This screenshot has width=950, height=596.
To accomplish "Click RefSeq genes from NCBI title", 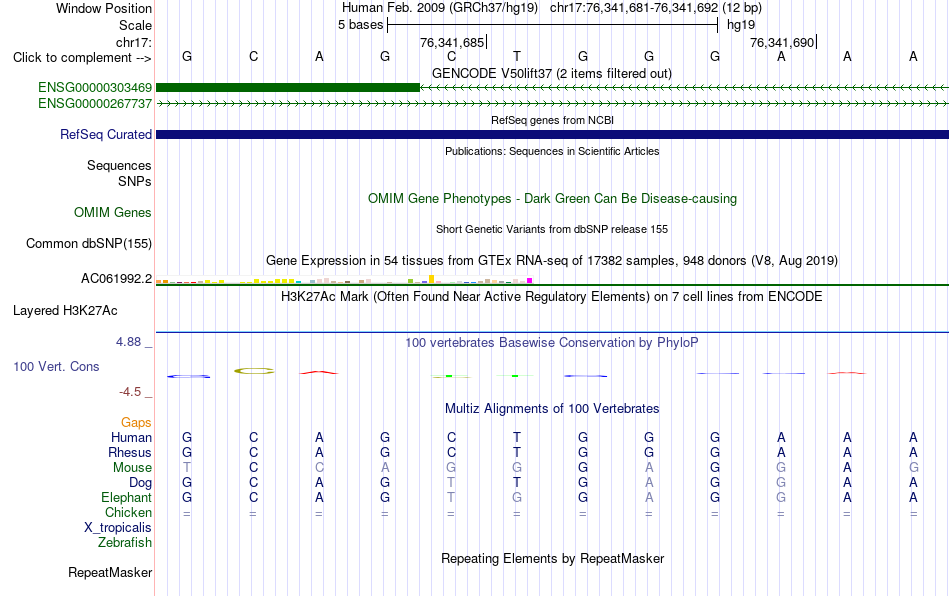I will pos(553,120).
